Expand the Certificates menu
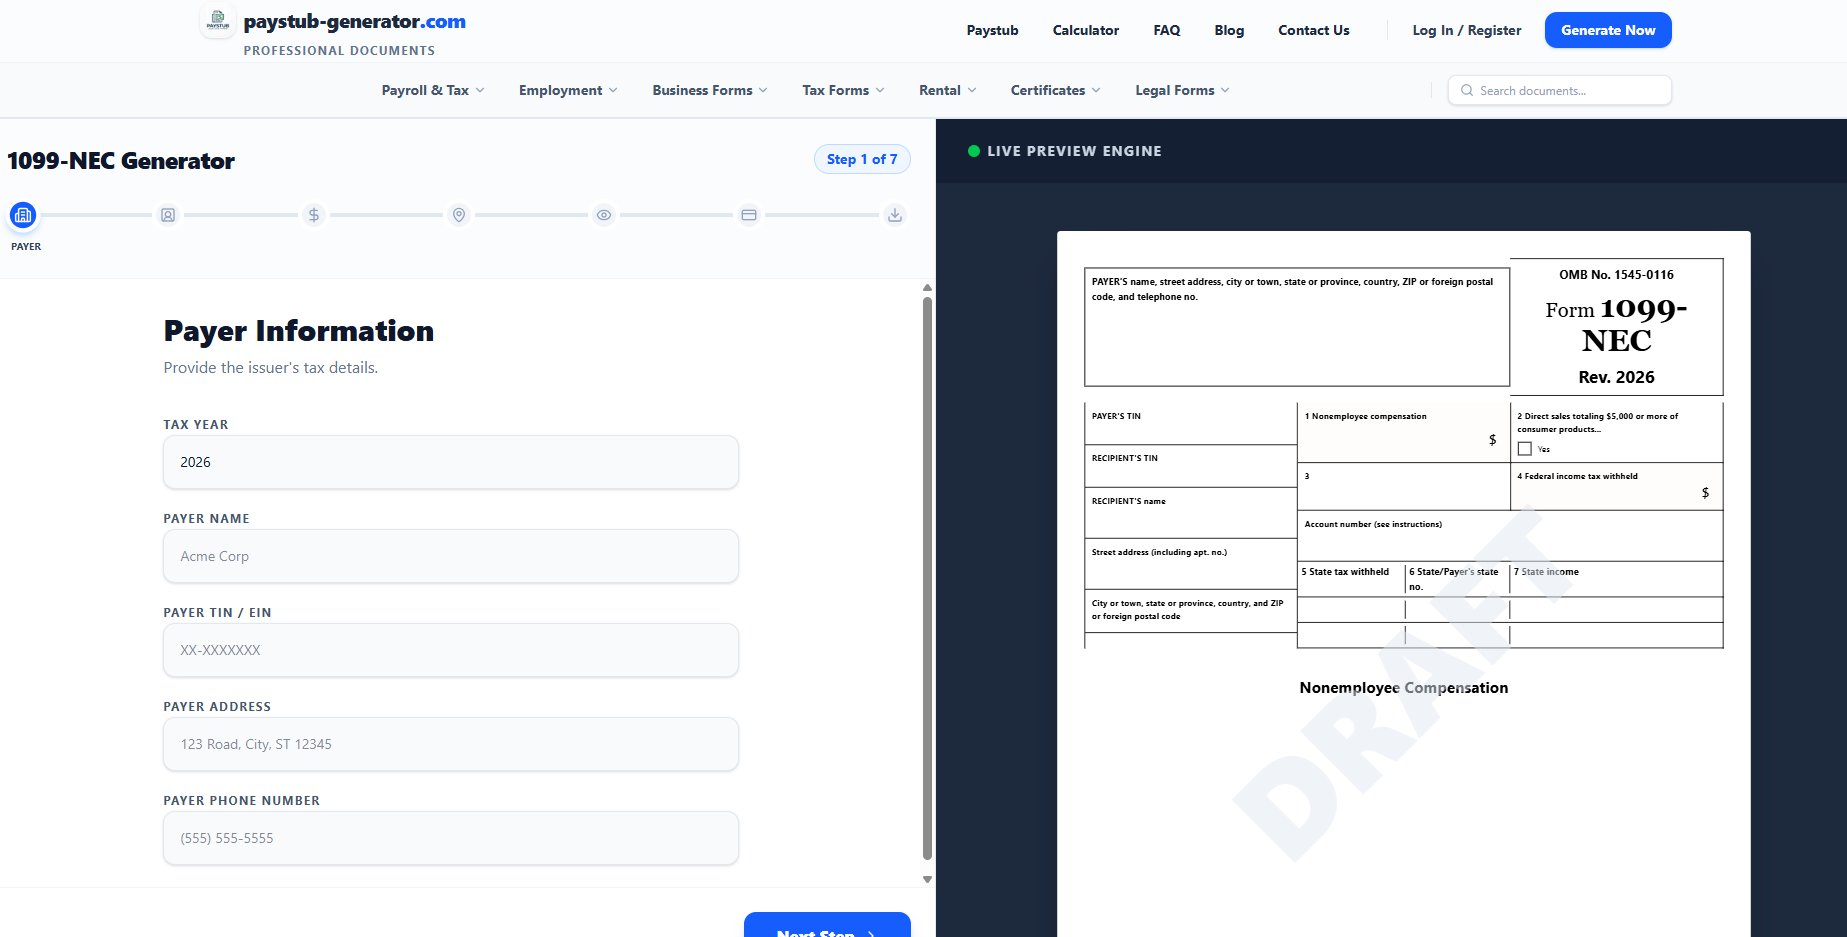The height and width of the screenshot is (937, 1847). point(1056,90)
